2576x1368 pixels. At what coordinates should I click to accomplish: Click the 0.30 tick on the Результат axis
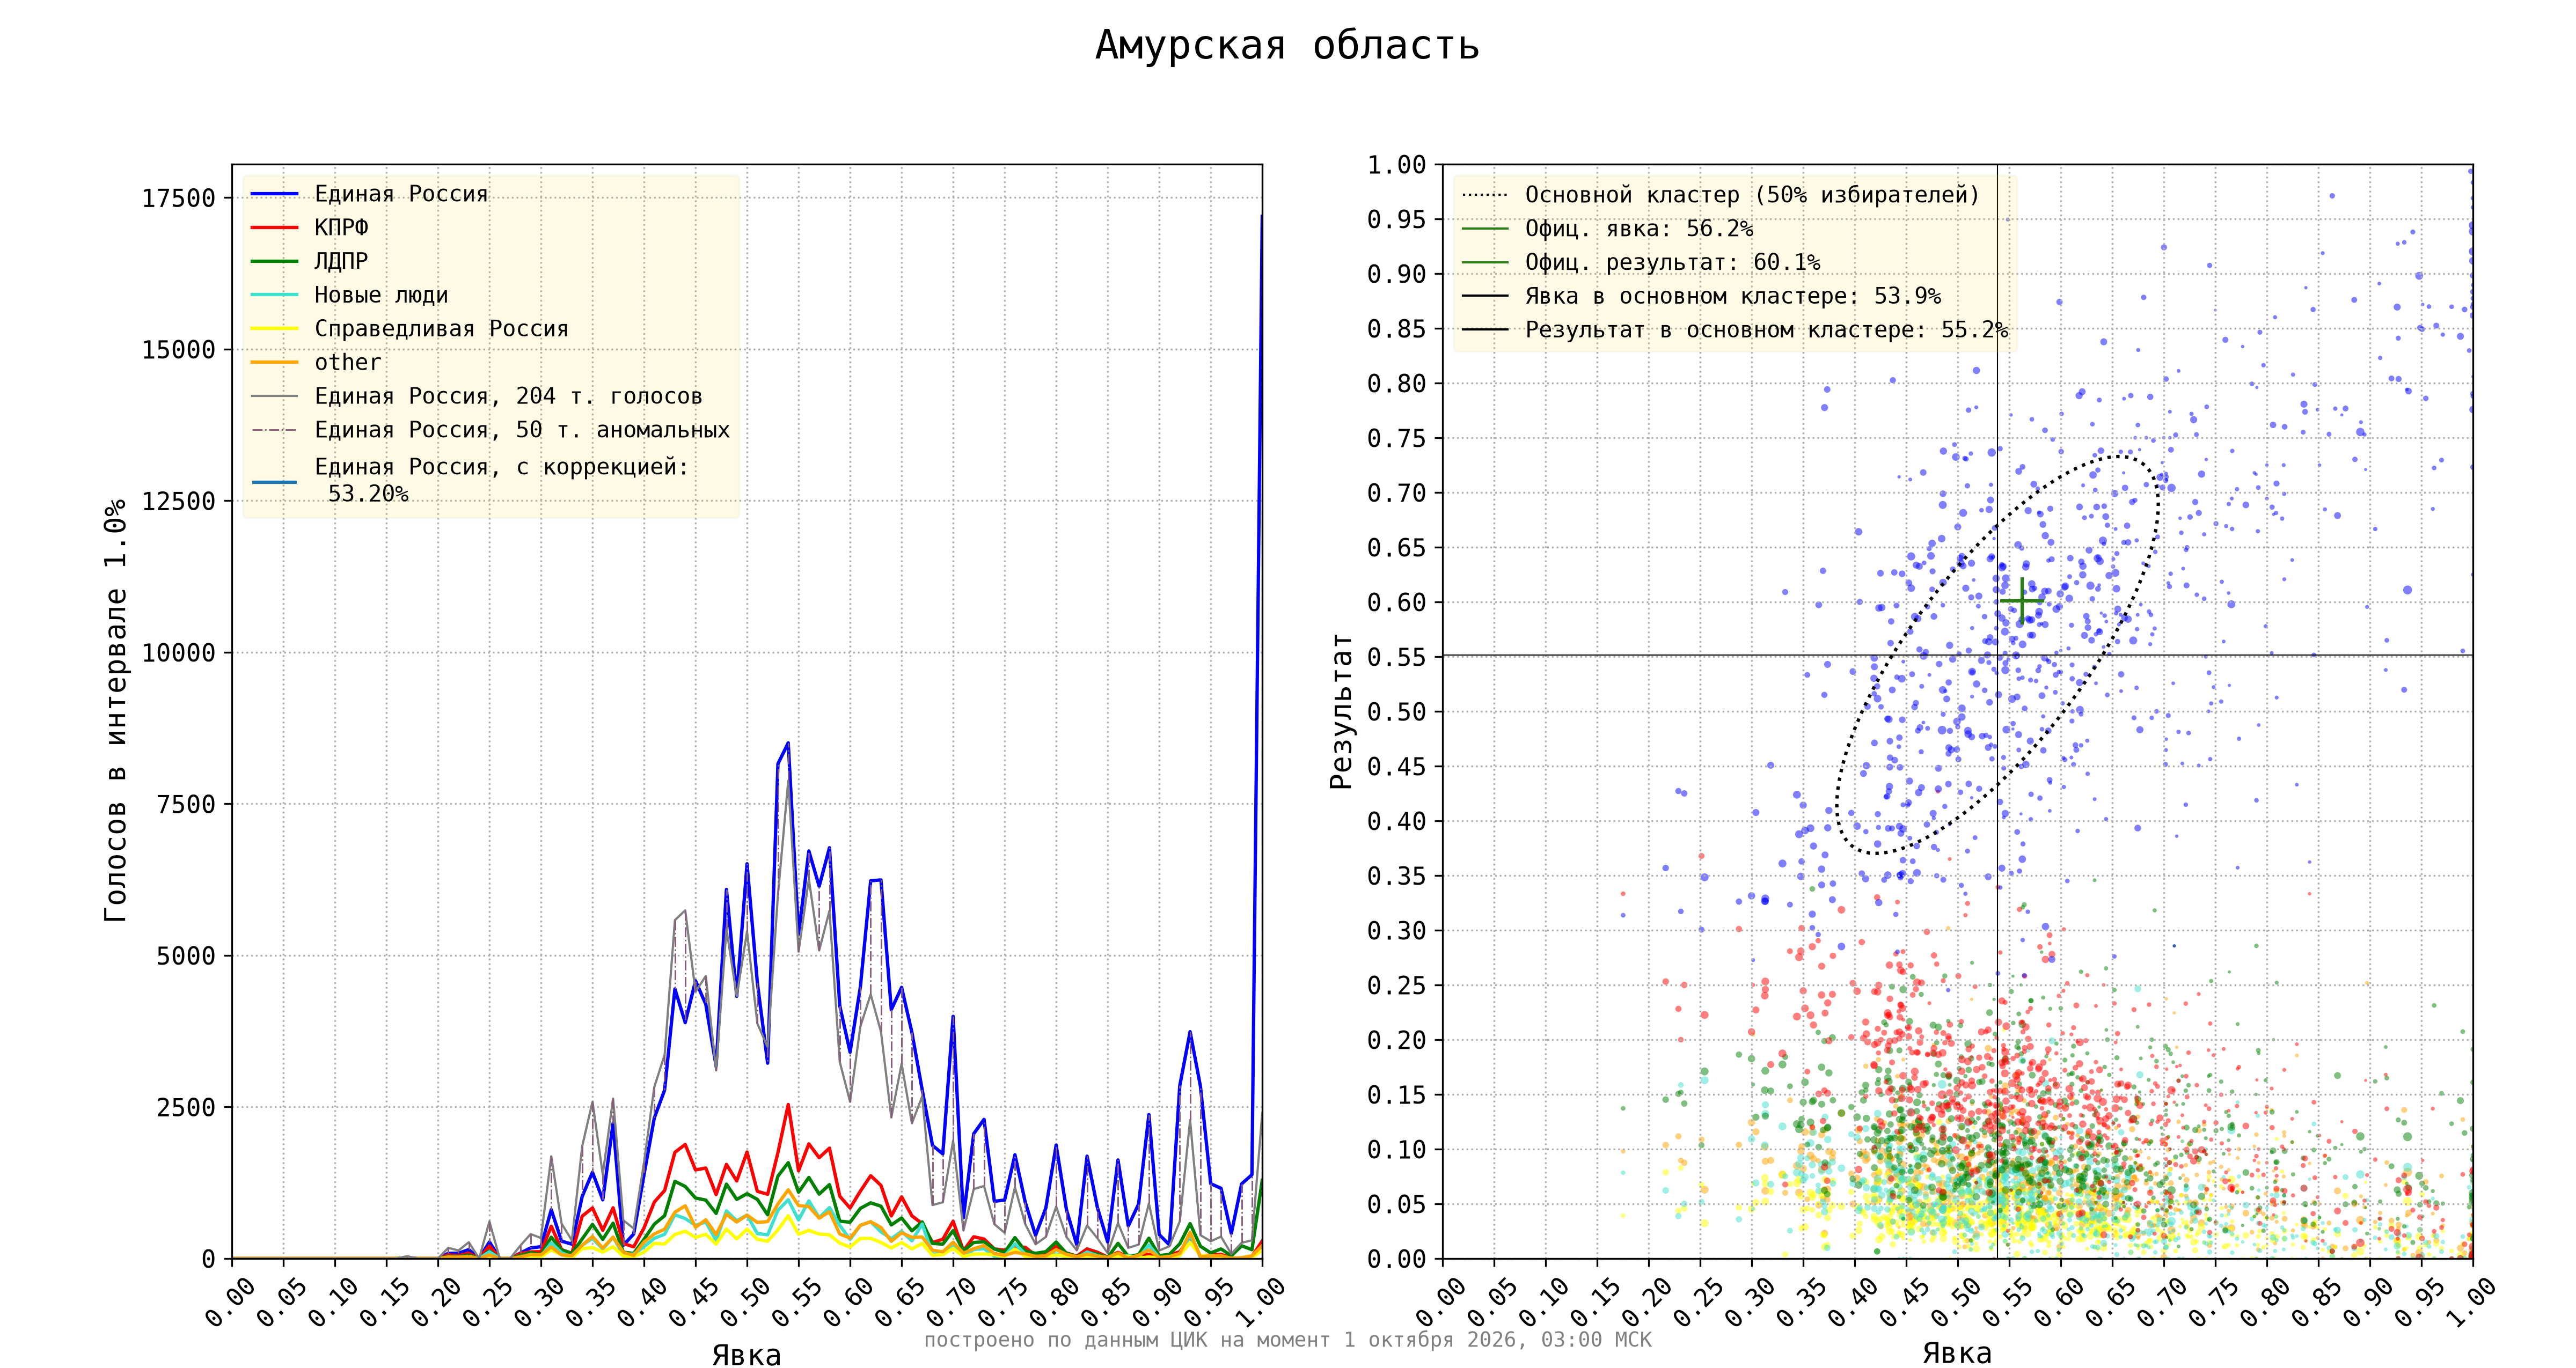(x=1396, y=930)
